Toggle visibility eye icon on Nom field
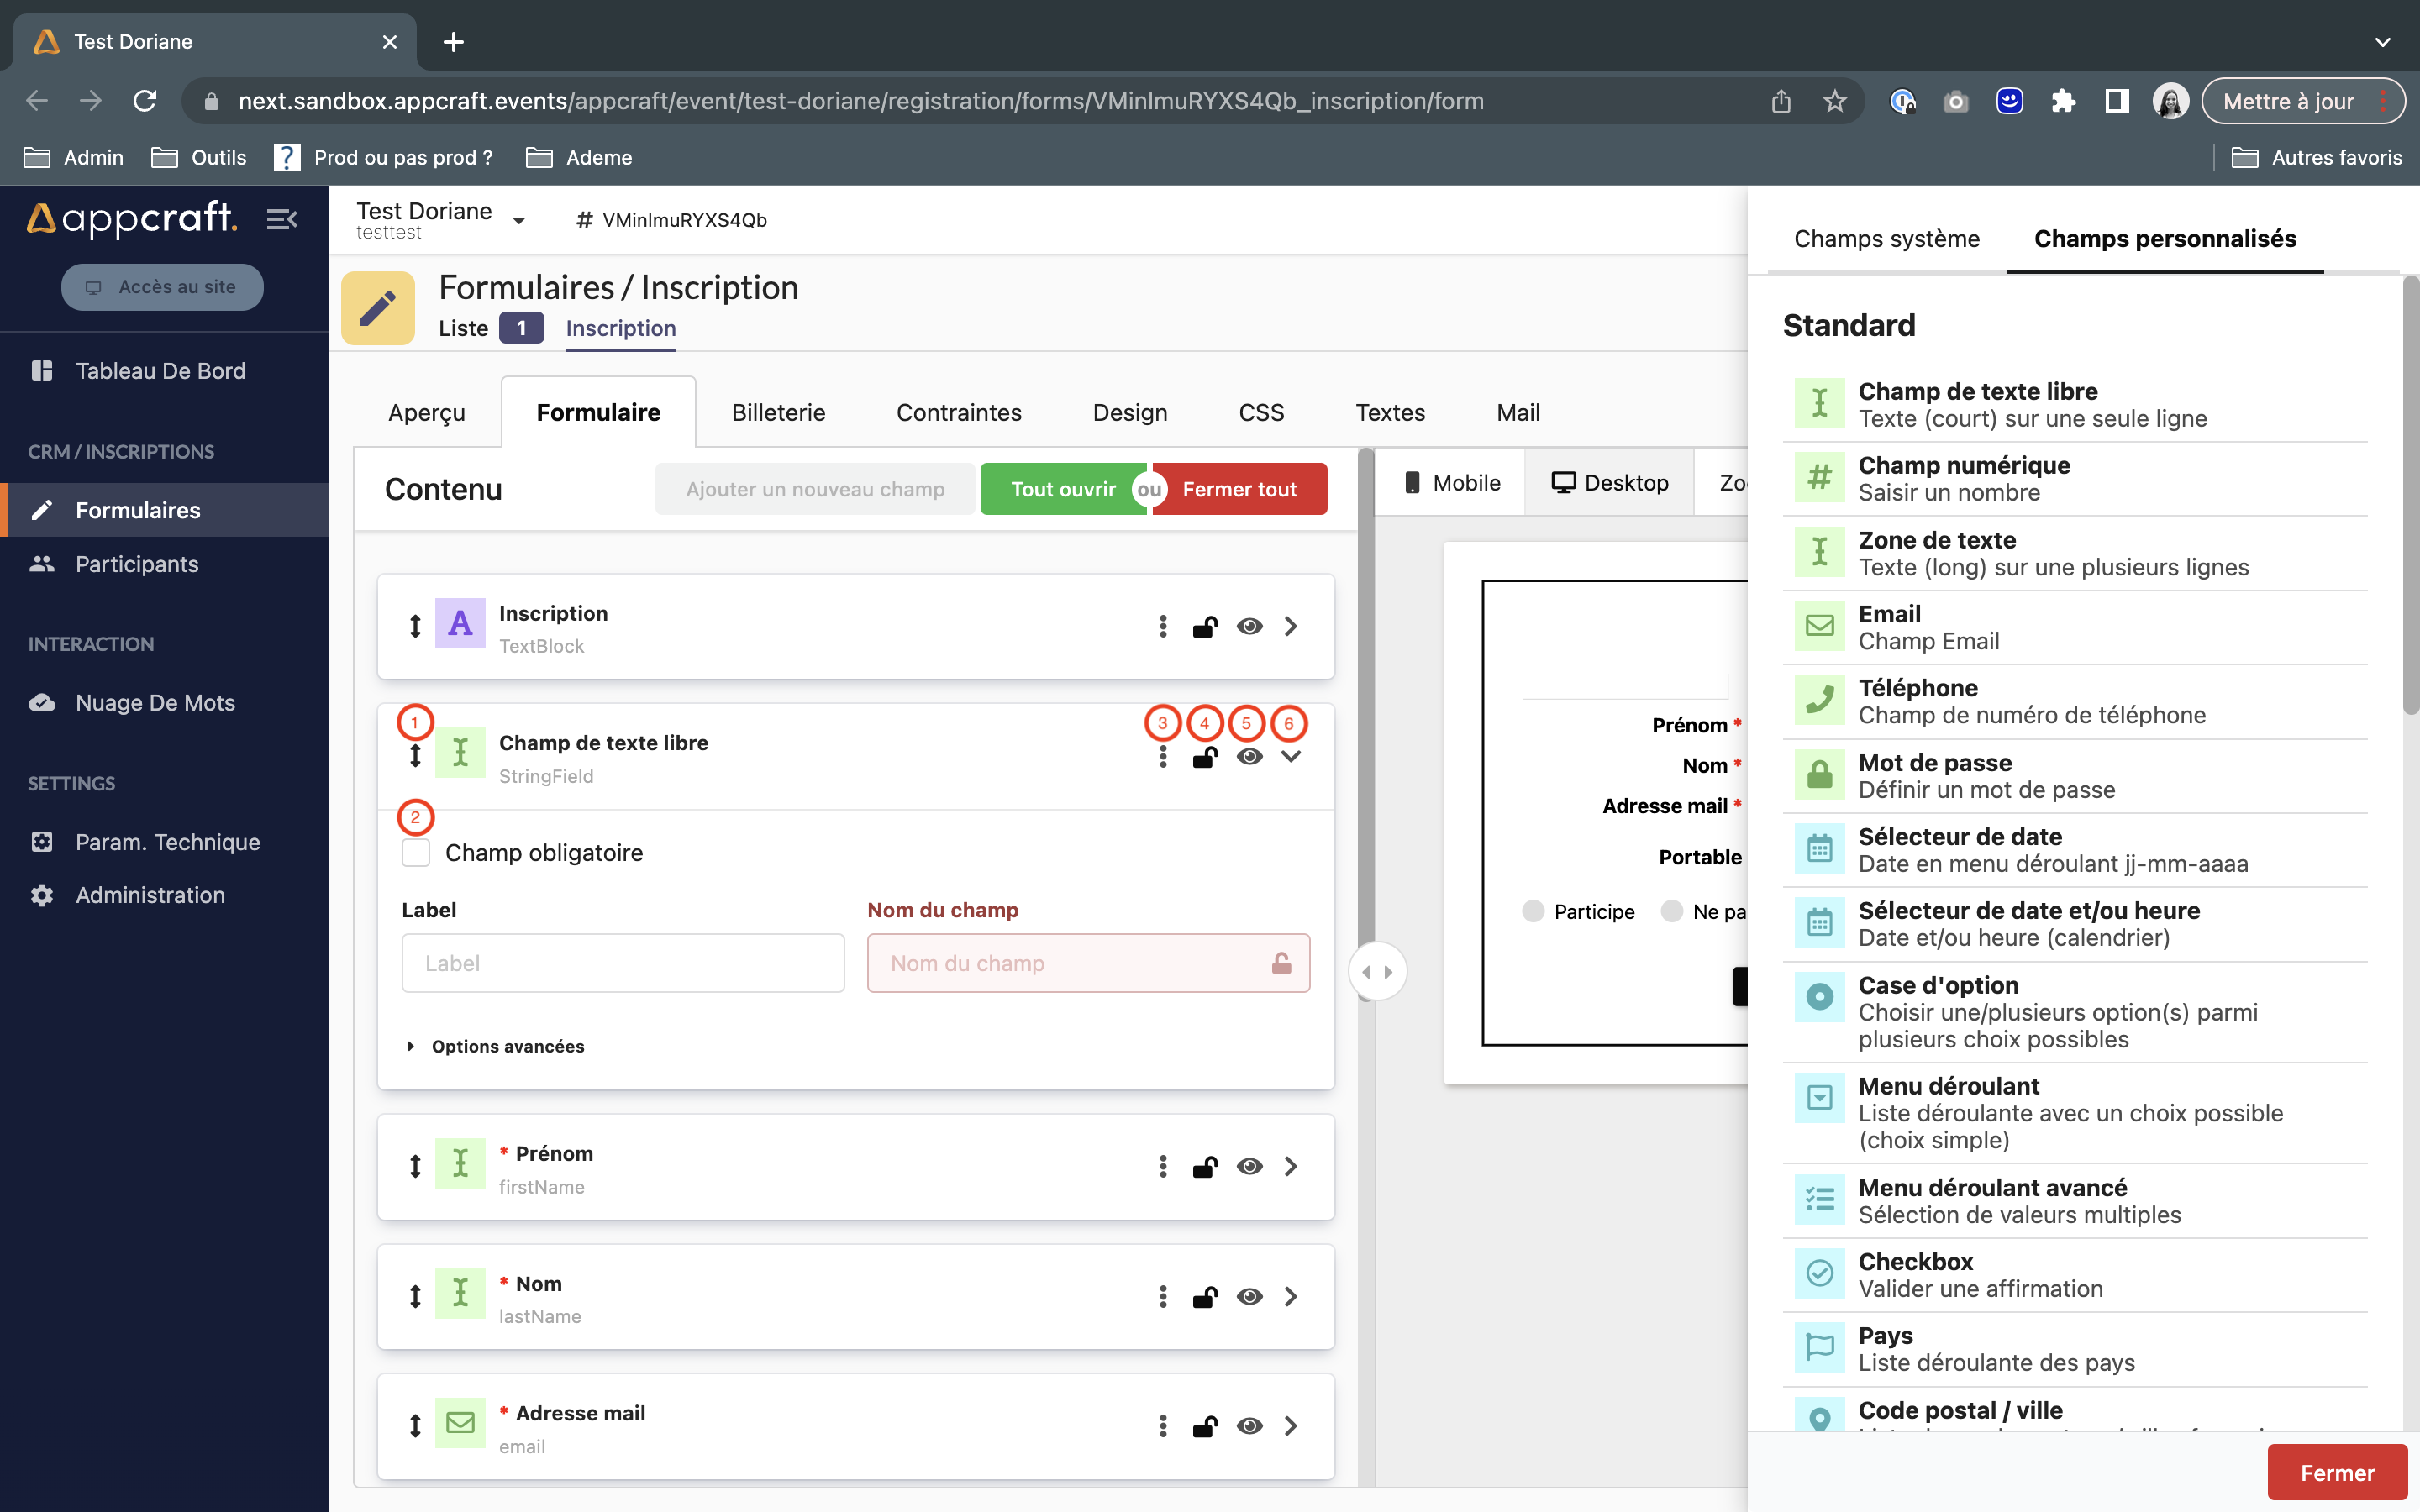 tap(1248, 1296)
